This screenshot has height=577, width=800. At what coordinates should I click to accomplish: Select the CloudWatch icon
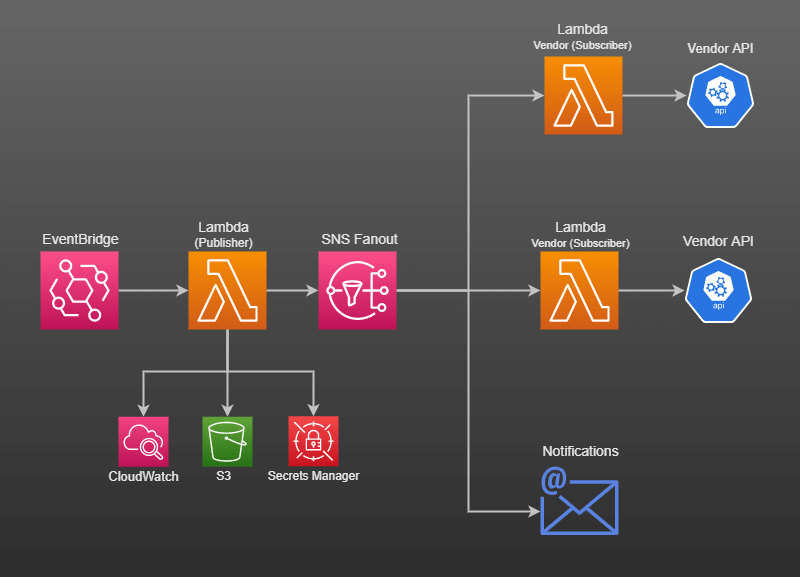pyautogui.click(x=143, y=441)
